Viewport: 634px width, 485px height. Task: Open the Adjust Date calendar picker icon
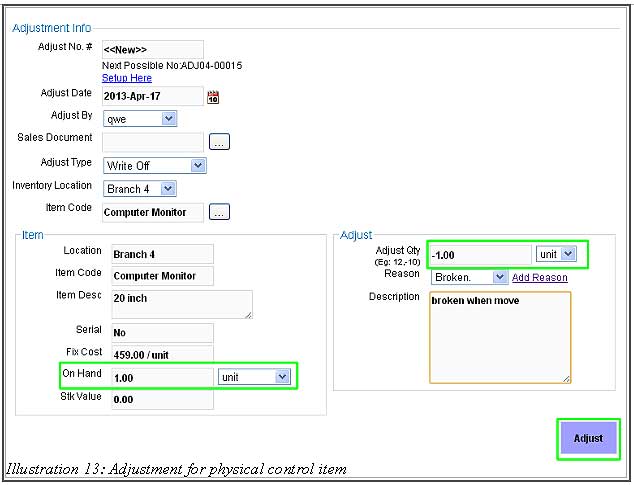212,97
